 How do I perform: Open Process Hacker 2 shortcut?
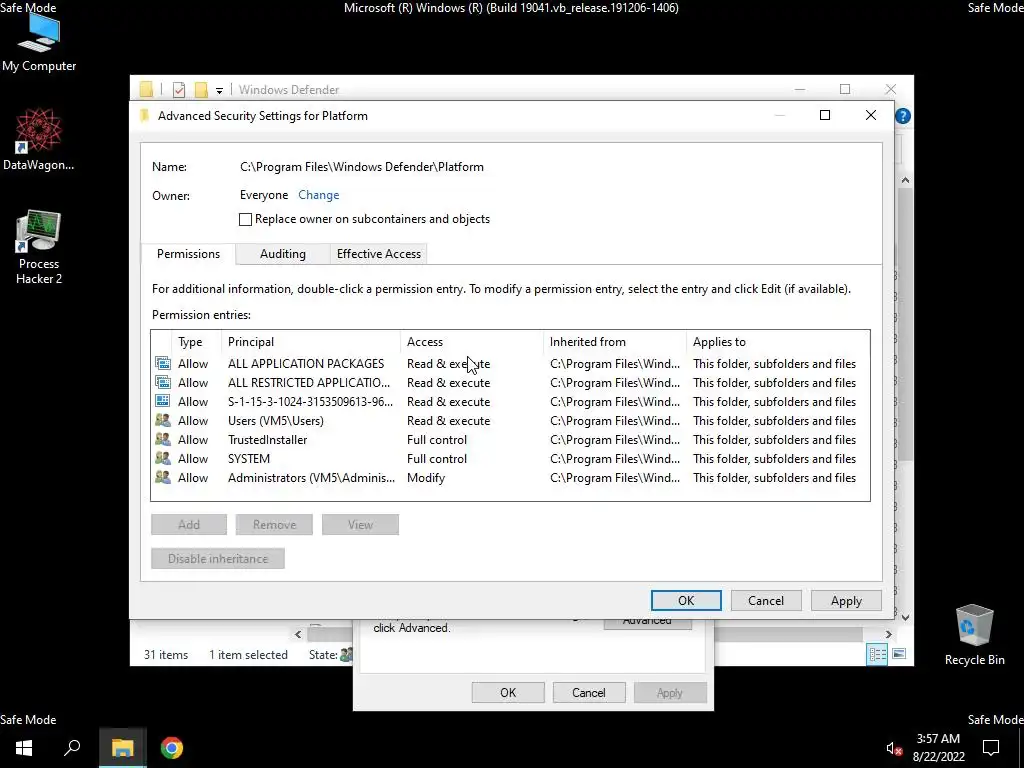39,247
